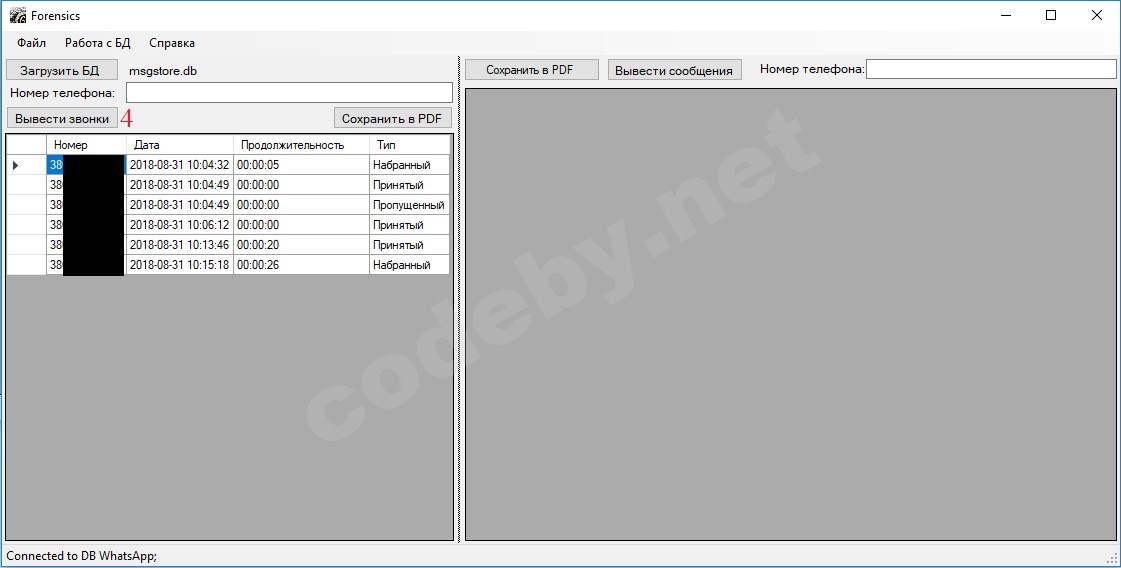Select duration cell 00:00:26

pos(301,265)
